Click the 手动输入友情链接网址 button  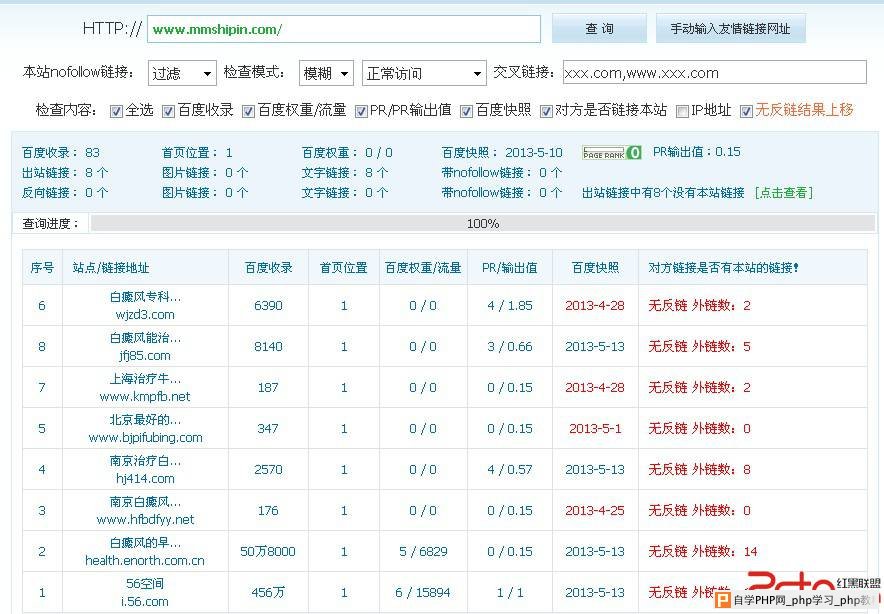click(731, 29)
